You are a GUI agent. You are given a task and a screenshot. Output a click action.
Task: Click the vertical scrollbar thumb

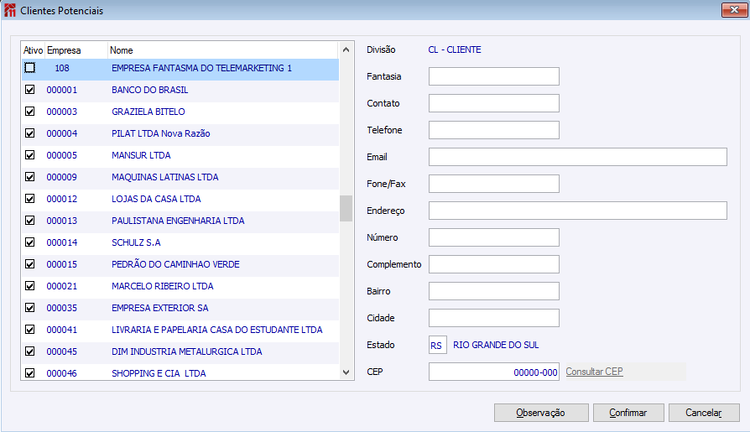point(346,208)
